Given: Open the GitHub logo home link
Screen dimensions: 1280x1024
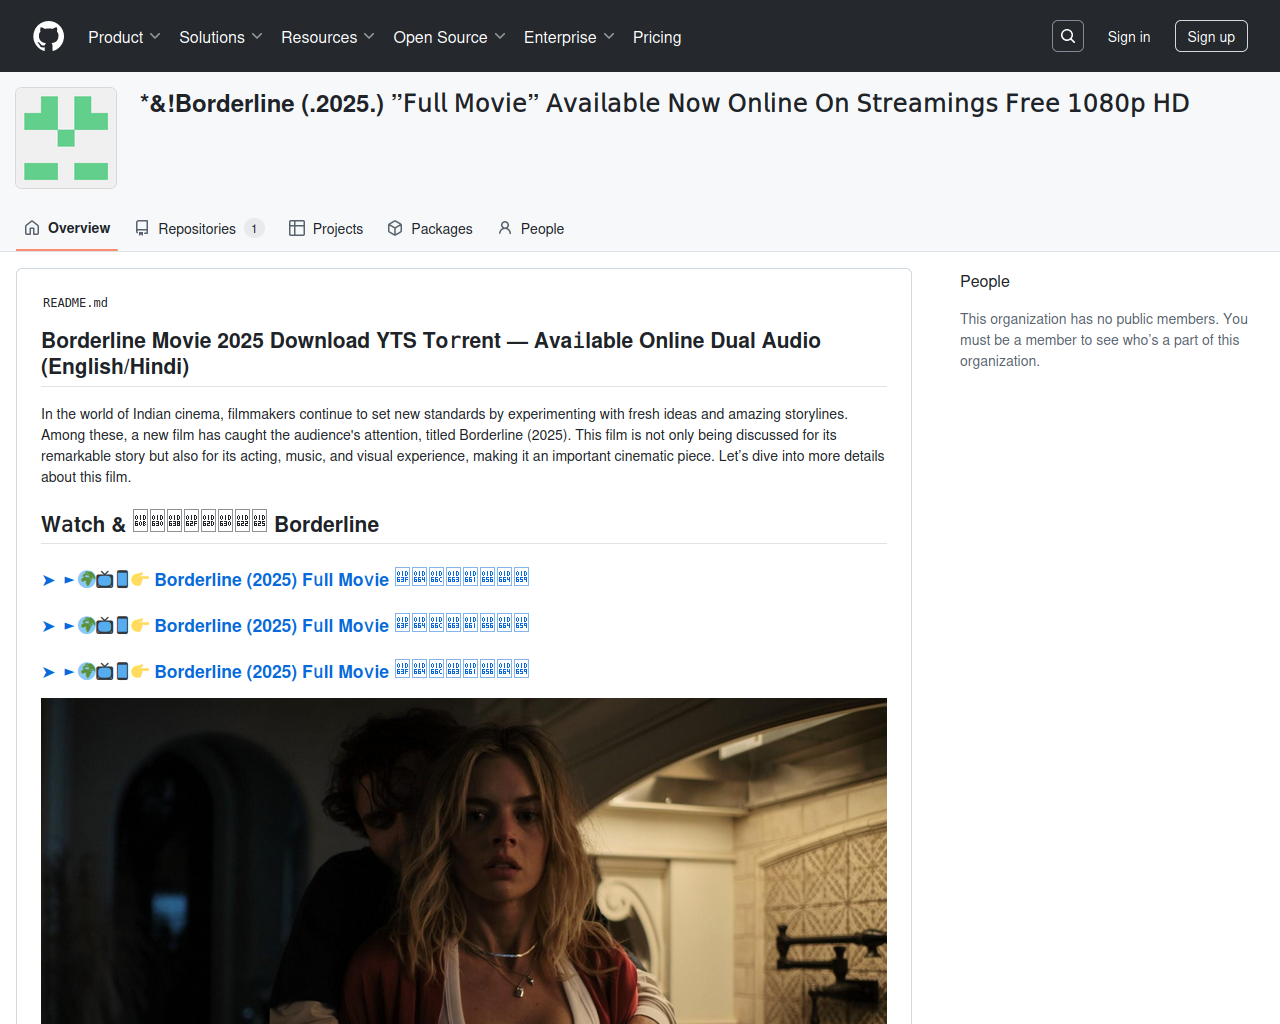Looking at the screenshot, I should 49,37.
